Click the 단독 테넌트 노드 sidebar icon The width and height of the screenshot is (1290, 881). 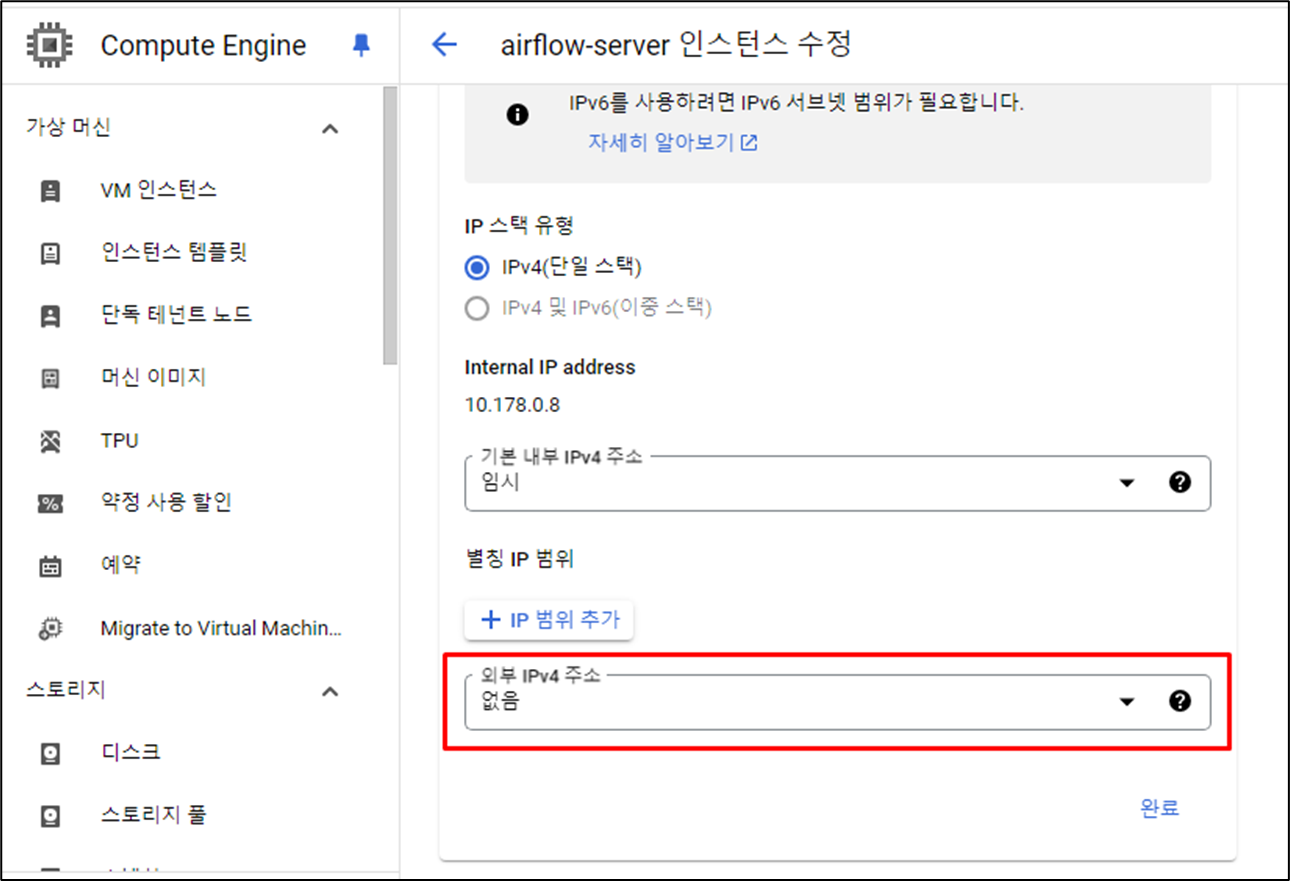point(50,315)
